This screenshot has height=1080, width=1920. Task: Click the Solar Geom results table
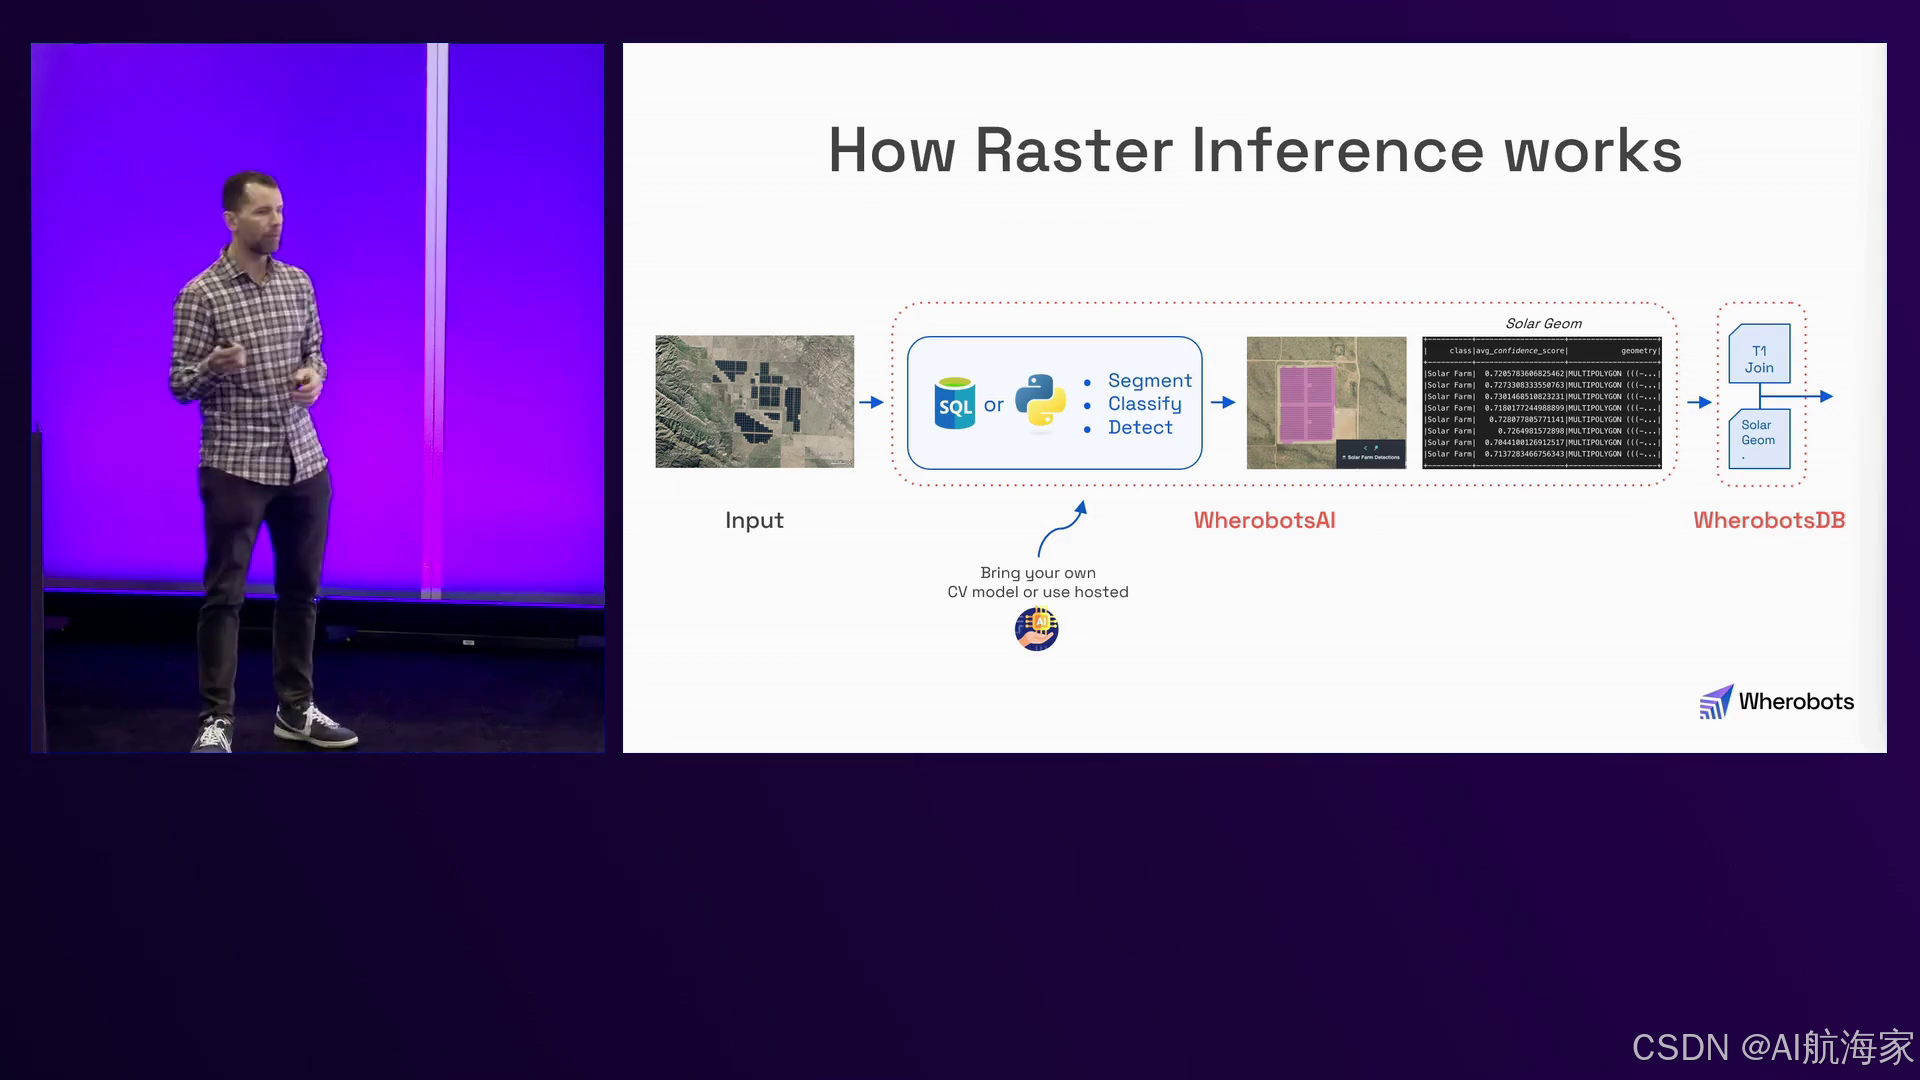(1541, 402)
